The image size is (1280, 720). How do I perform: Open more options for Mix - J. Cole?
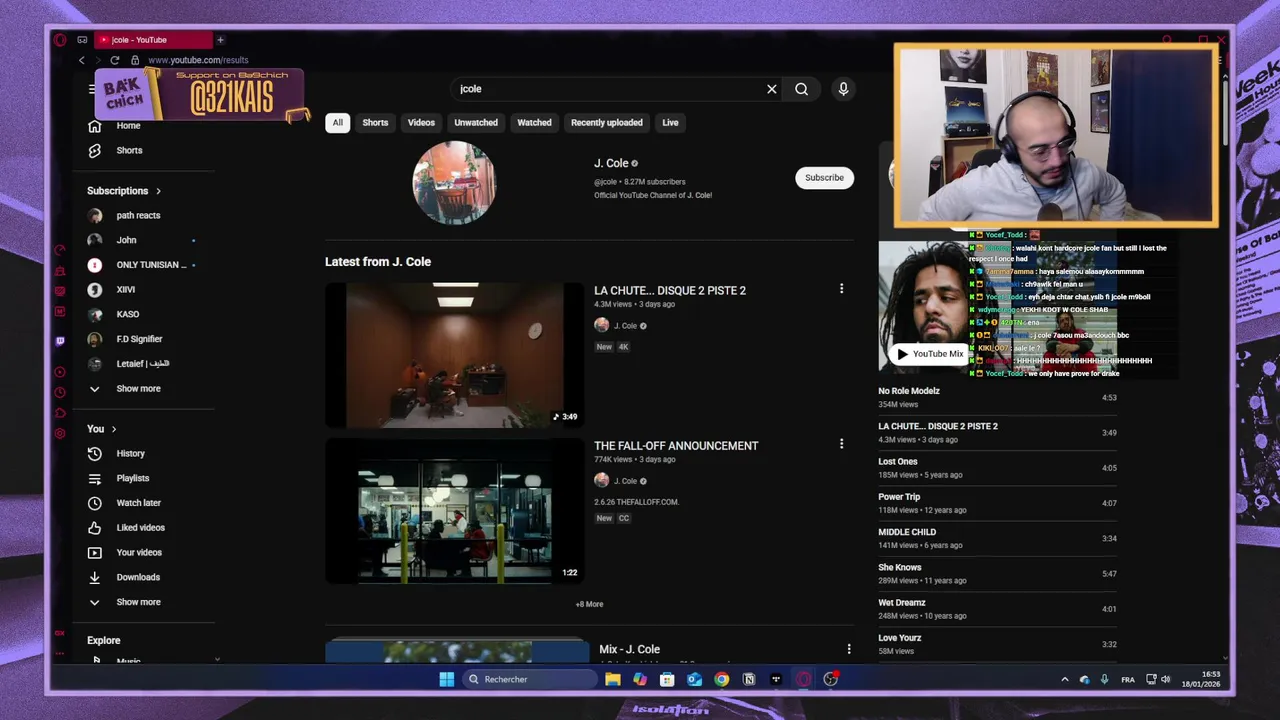(x=849, y=649)
